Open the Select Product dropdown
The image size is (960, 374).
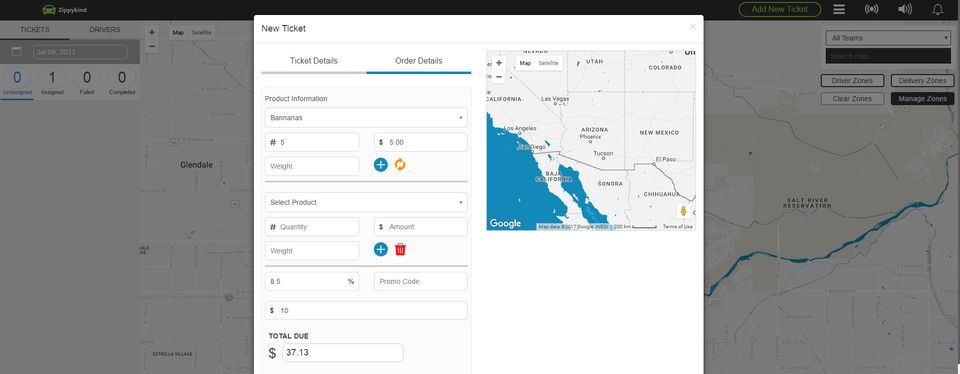(366, 203)
